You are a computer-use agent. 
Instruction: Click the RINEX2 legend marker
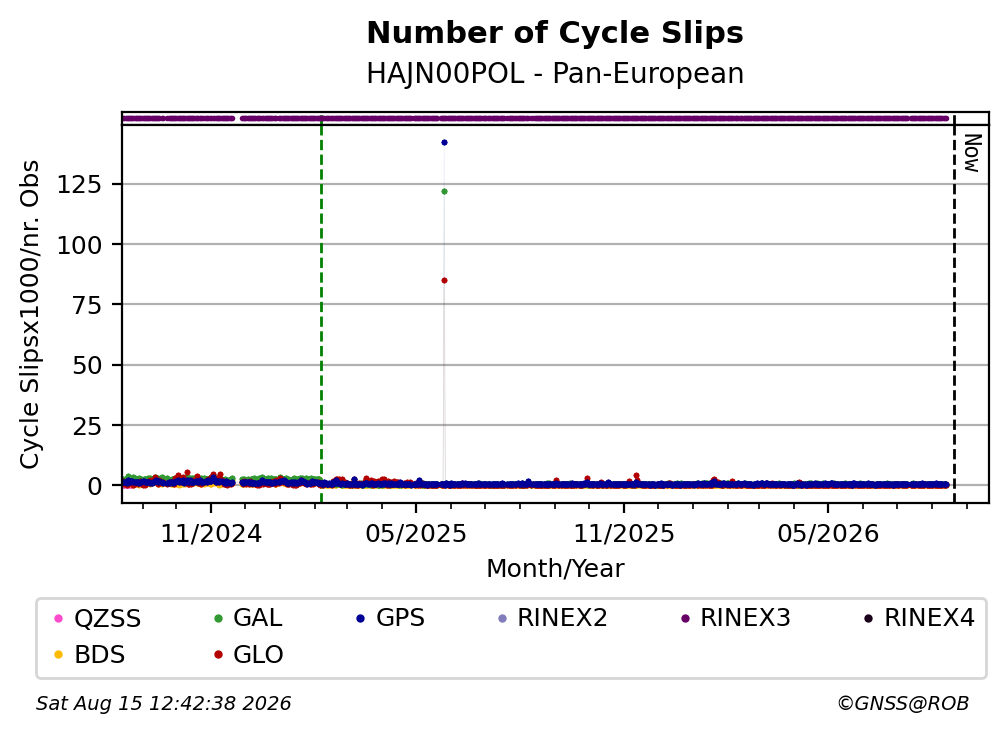[503, 618]
